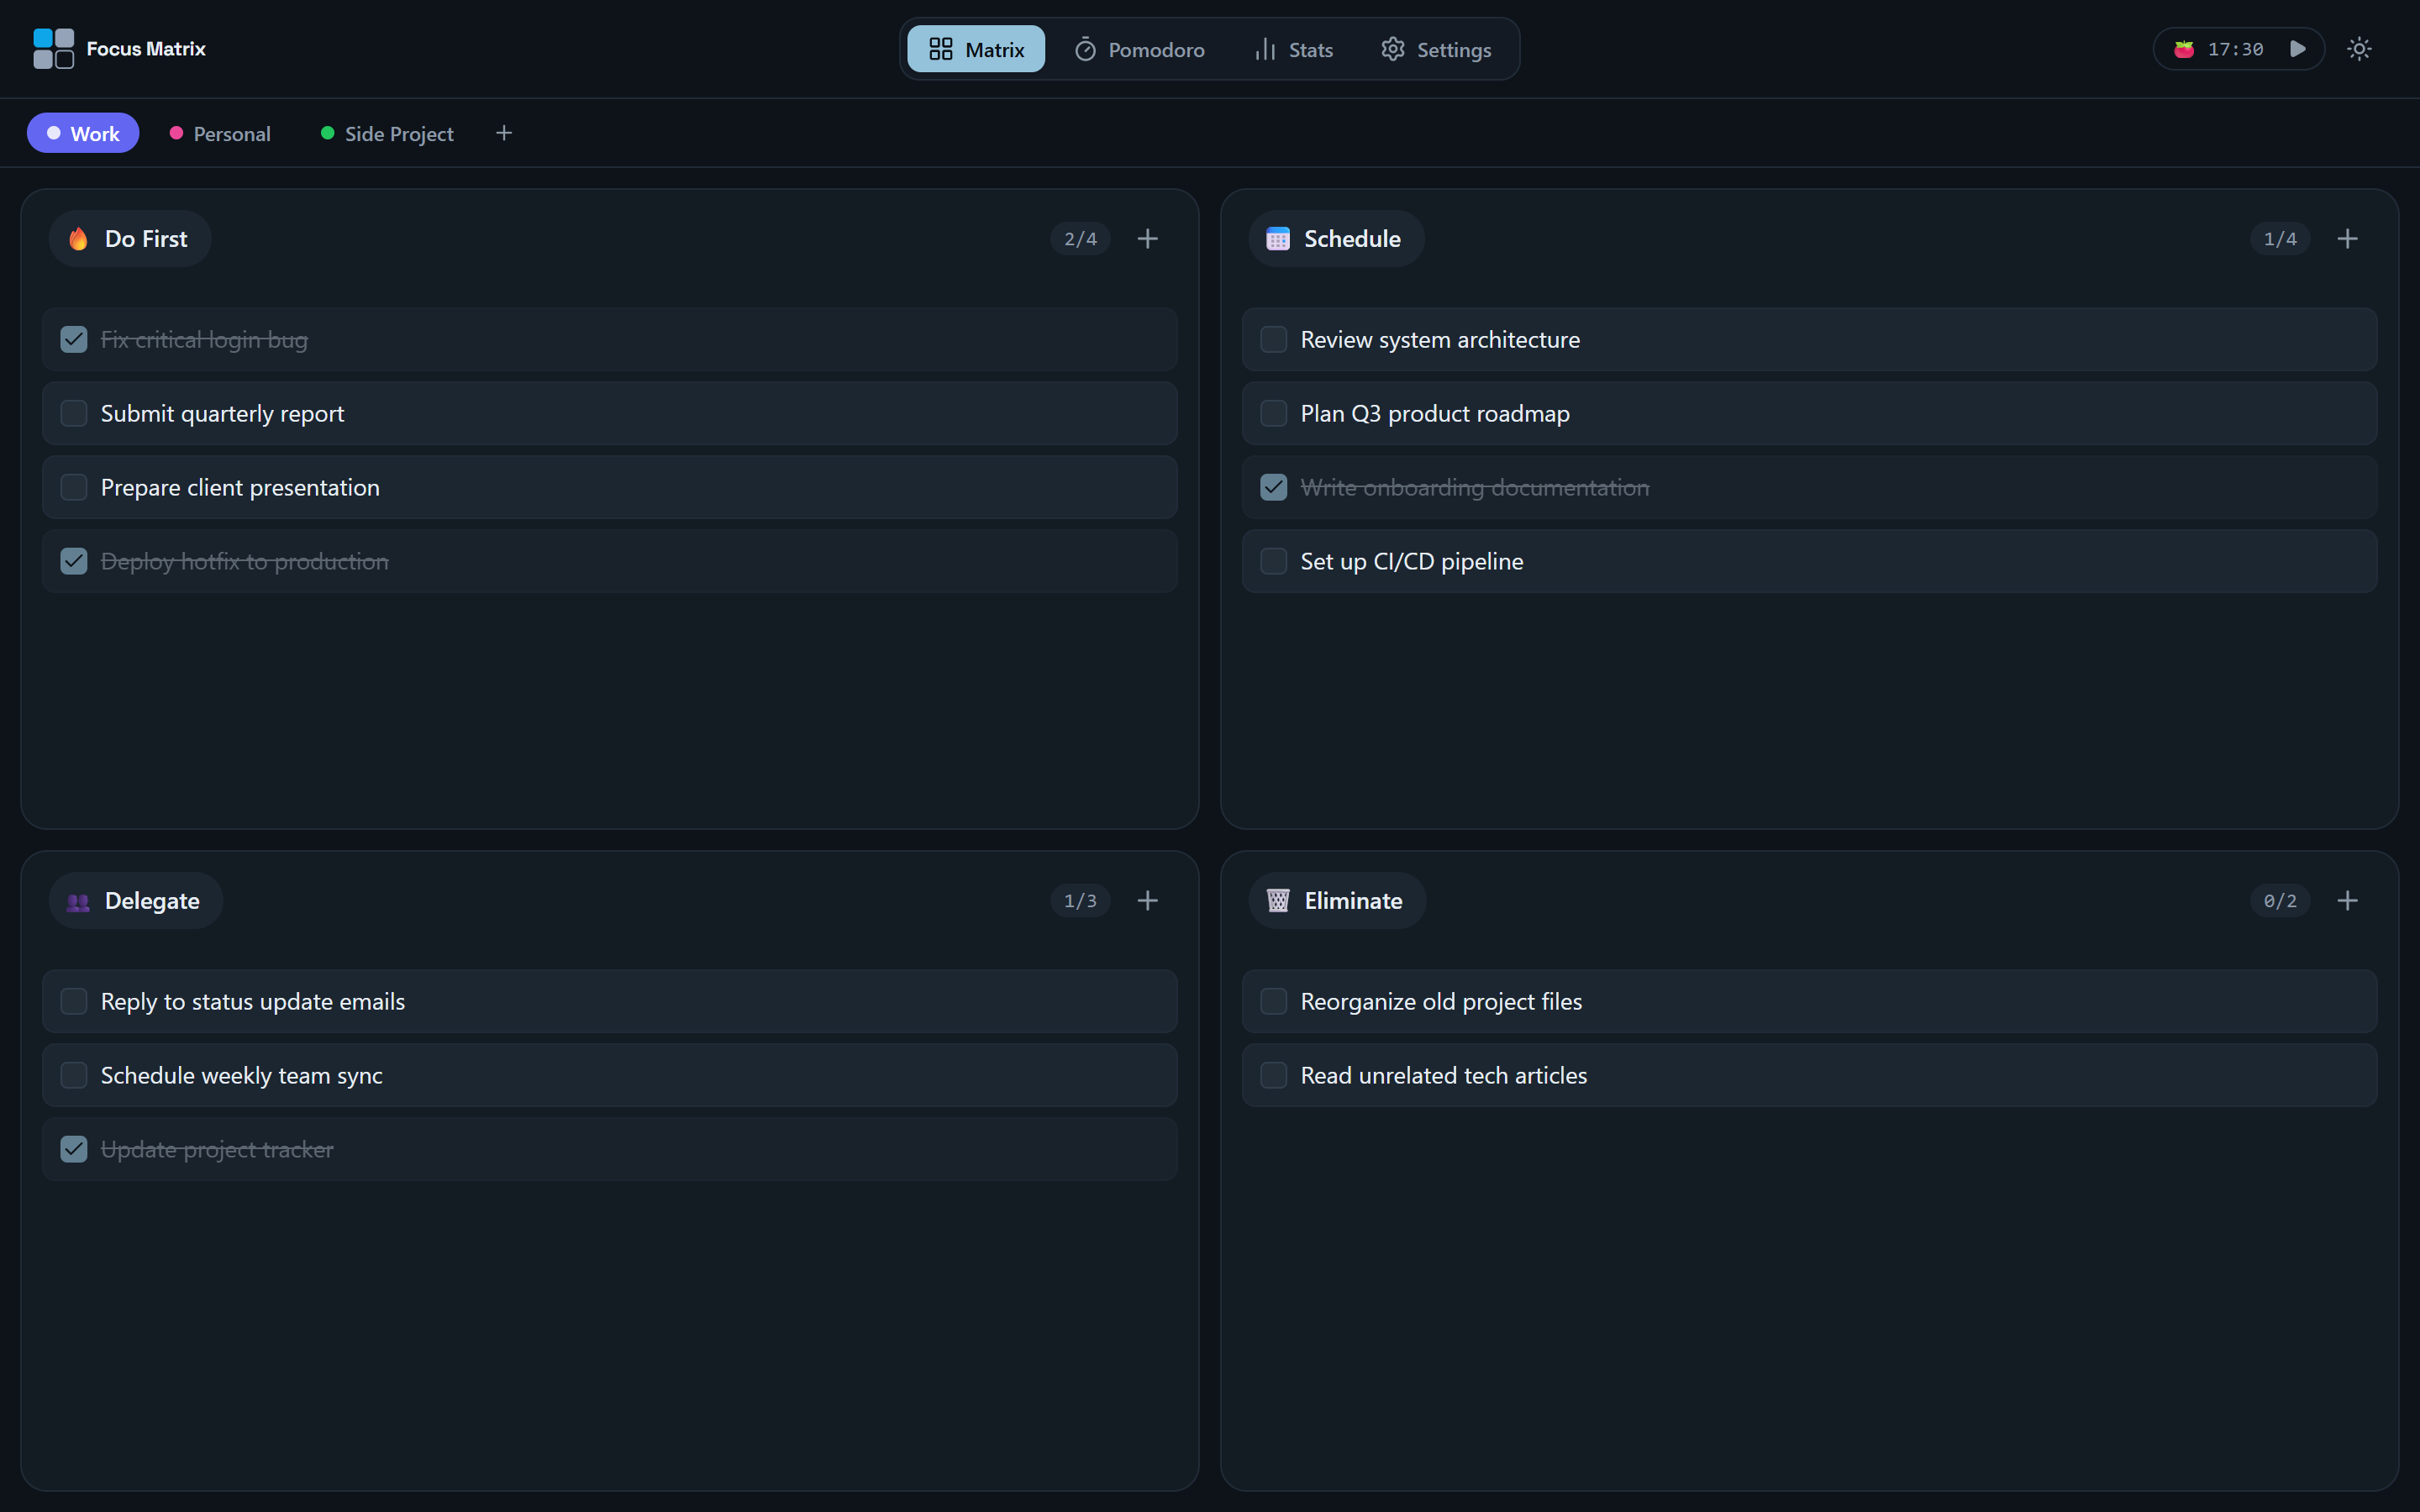
Task: Add a new task to Schedule quadrant
Action: 2347,239
